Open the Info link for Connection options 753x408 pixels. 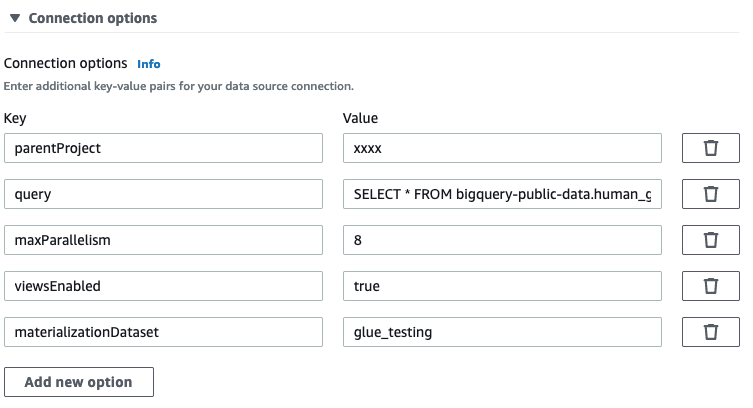coord(149,64)
